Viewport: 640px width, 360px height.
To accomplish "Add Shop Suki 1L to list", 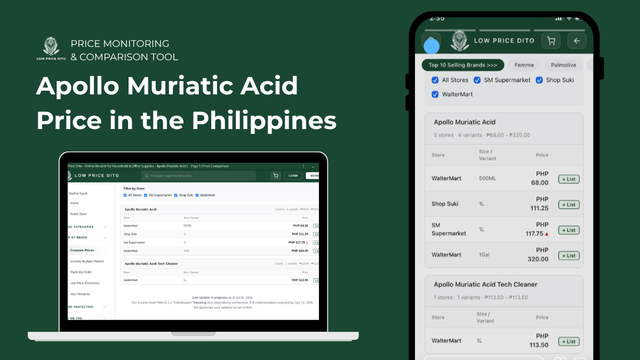I will click(569, 204).
